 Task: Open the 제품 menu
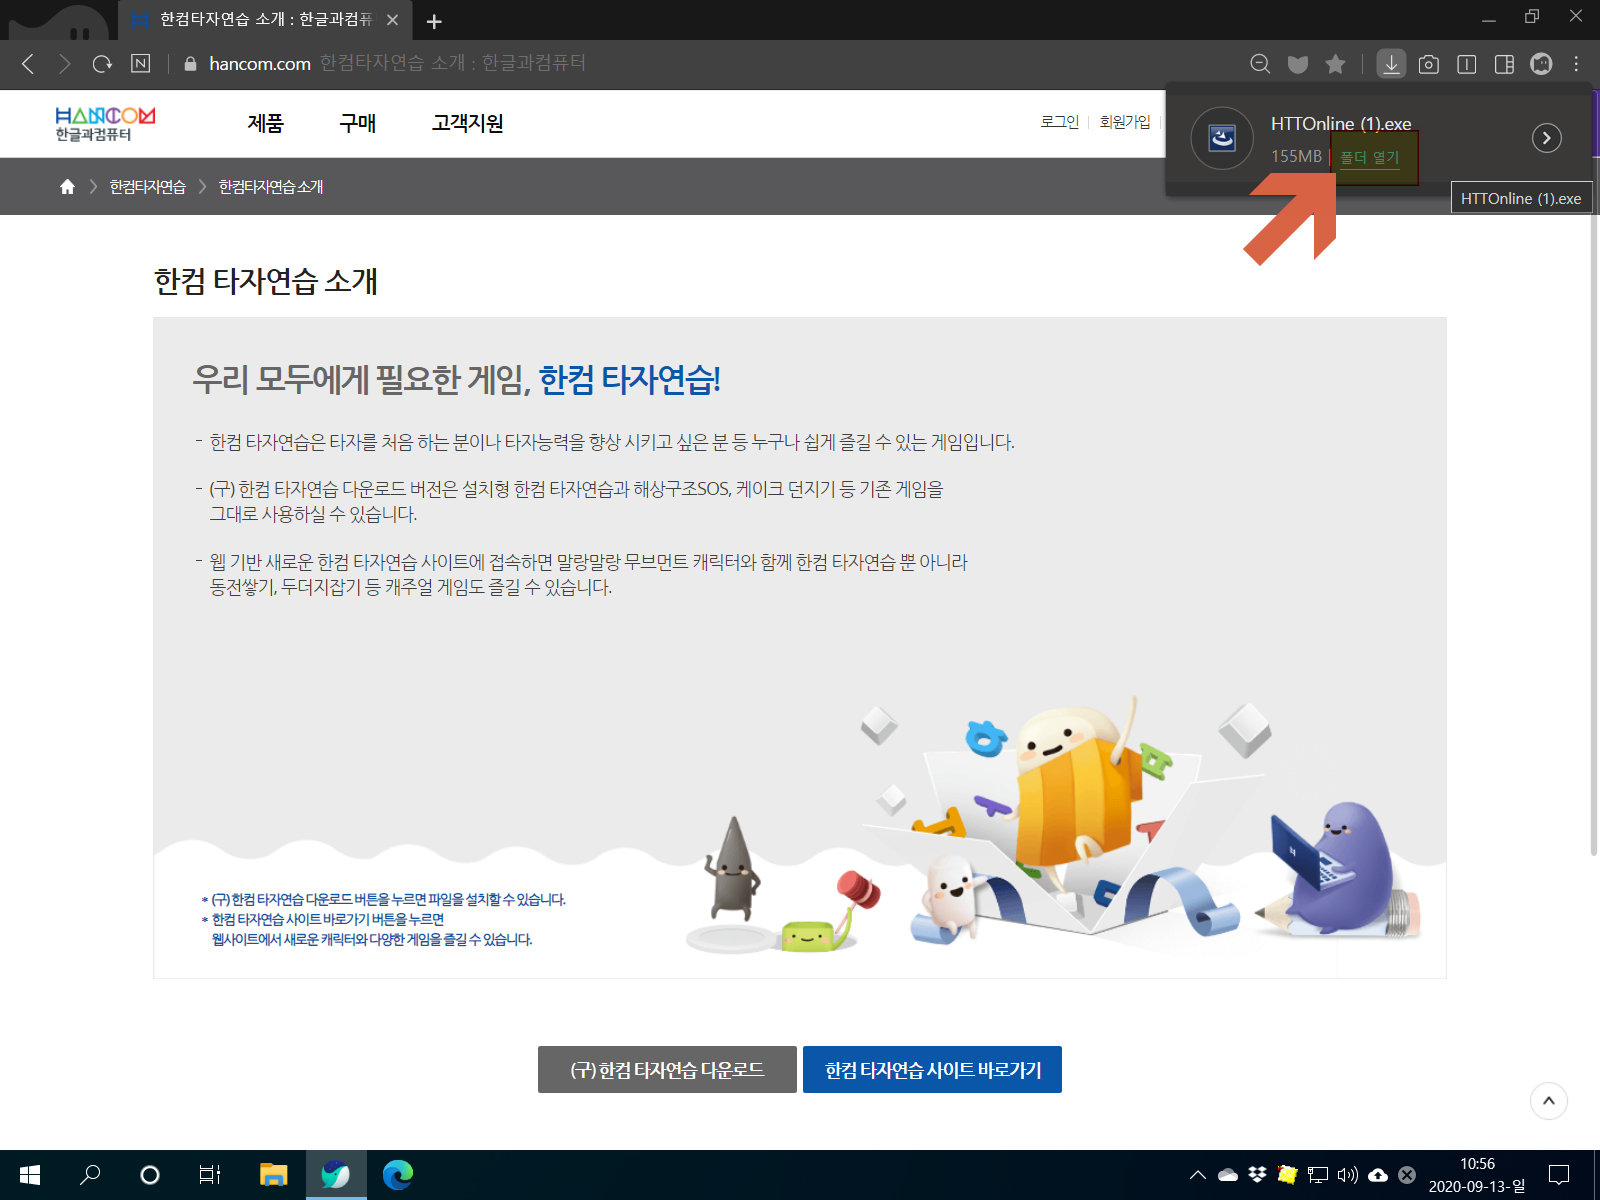click(x=266, y=123)
